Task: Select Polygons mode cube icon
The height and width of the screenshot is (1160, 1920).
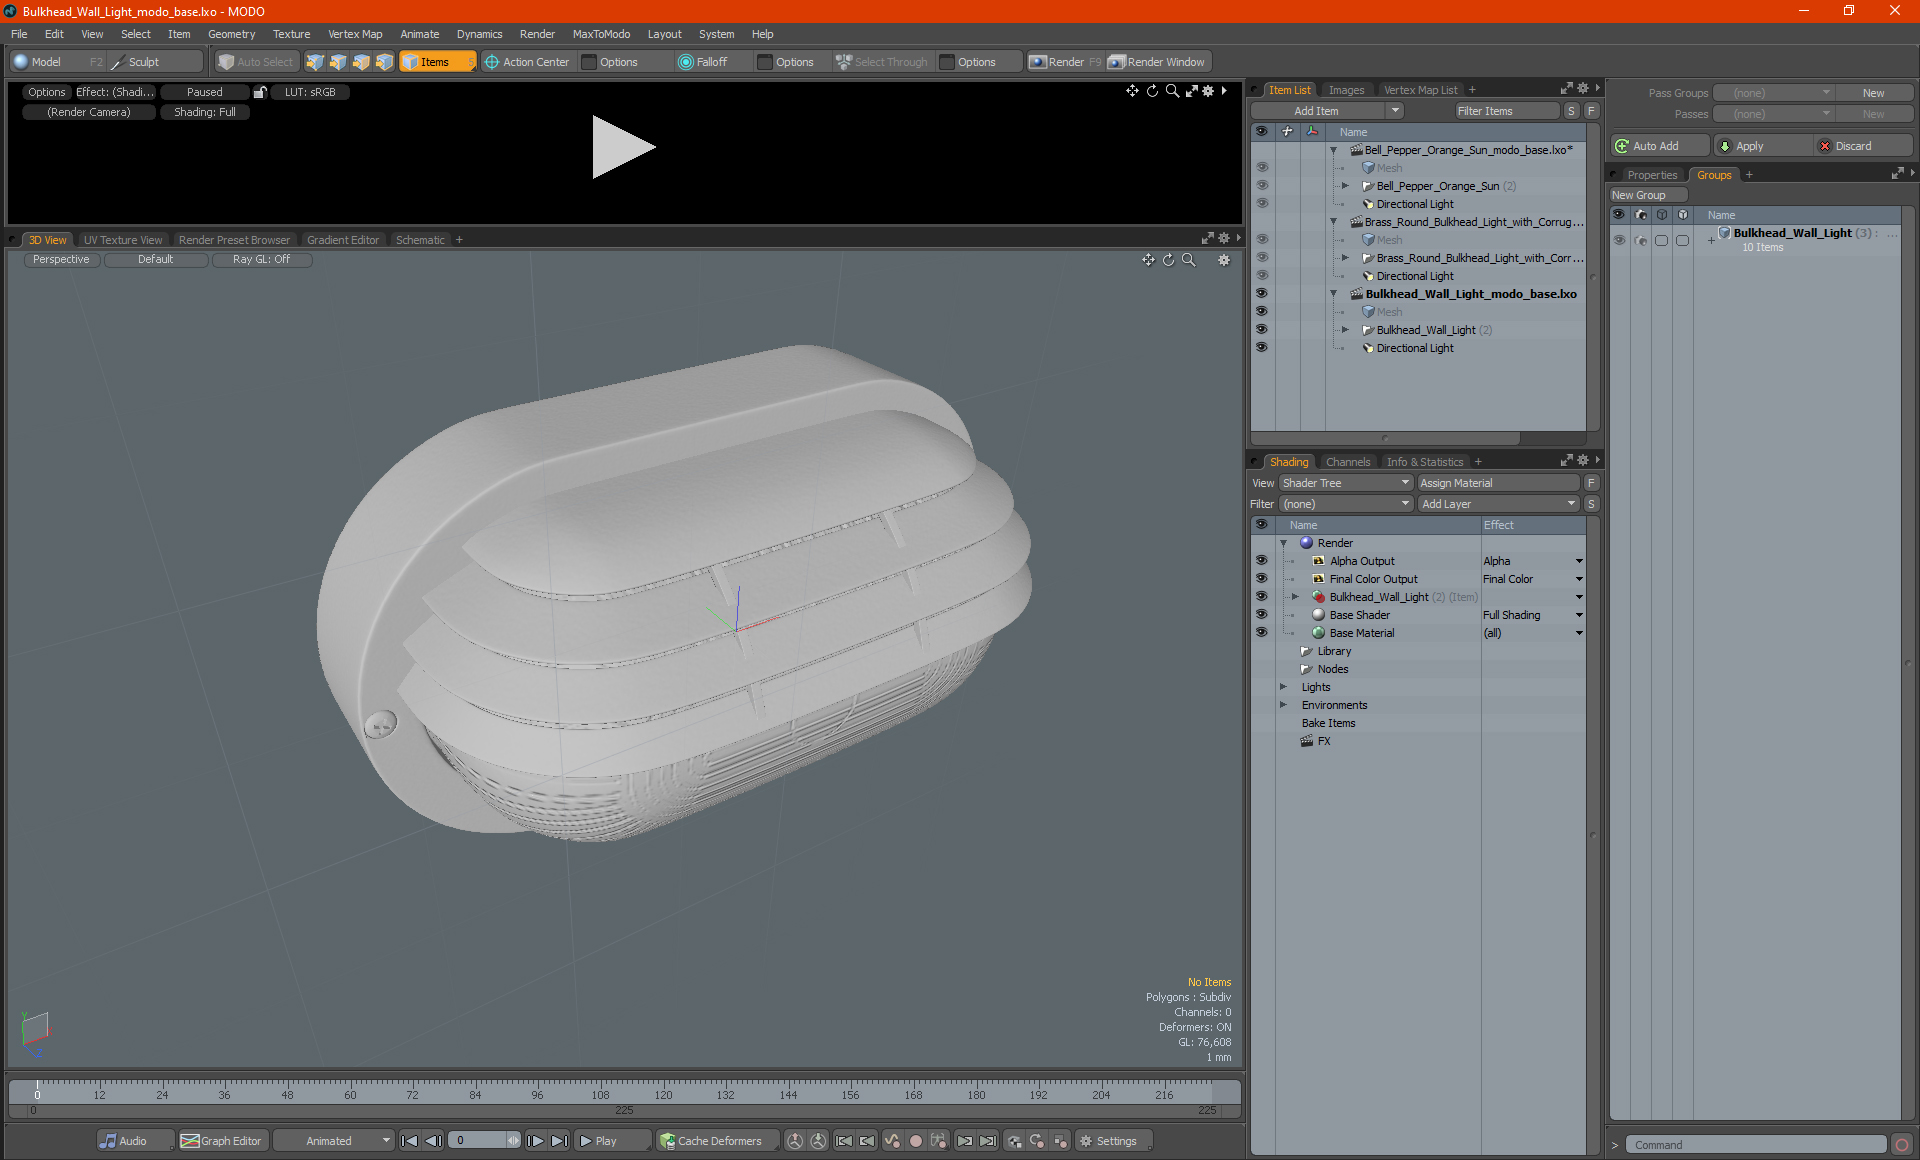Action: pyautogui.click(x=361, y=62)
